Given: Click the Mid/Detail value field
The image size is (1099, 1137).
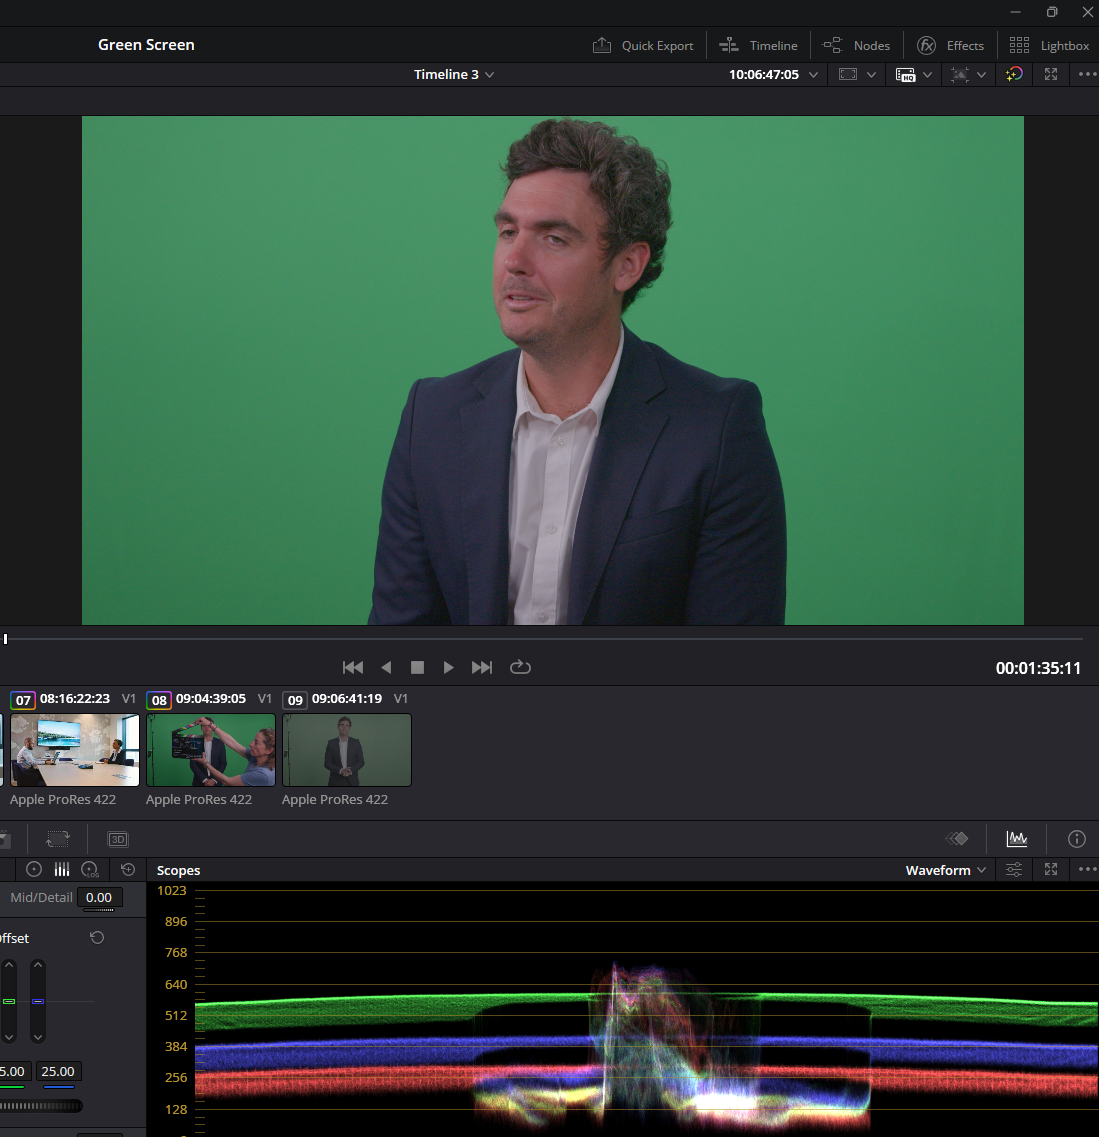Looking at the screenshot, I should point(99,898).
